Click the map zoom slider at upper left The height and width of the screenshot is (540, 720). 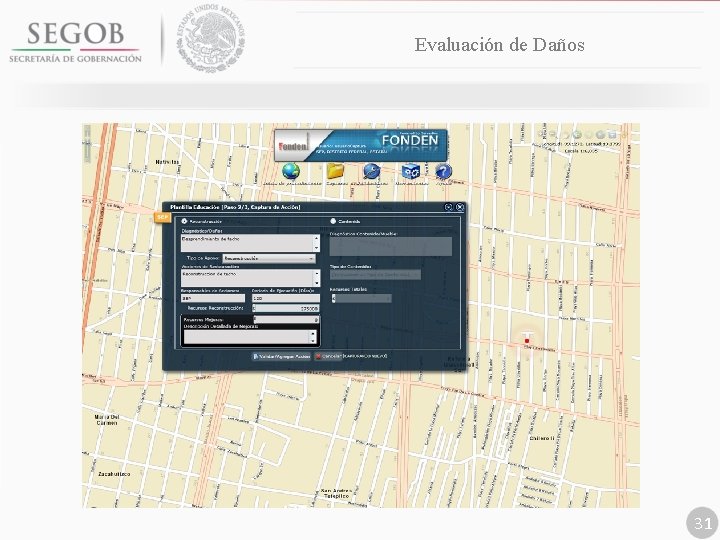tap(87, 144)
